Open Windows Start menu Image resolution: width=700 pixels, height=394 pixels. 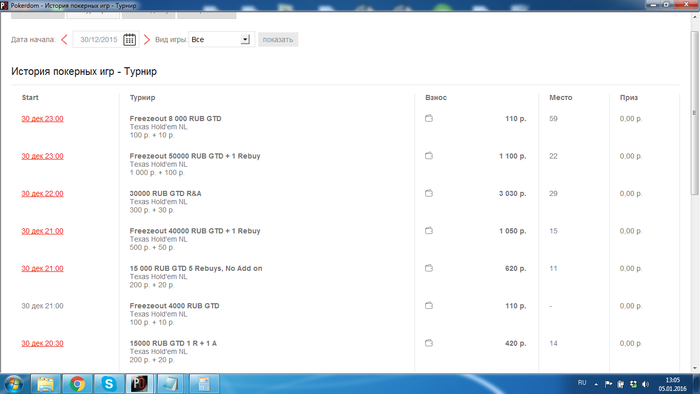tap(13, 384)
